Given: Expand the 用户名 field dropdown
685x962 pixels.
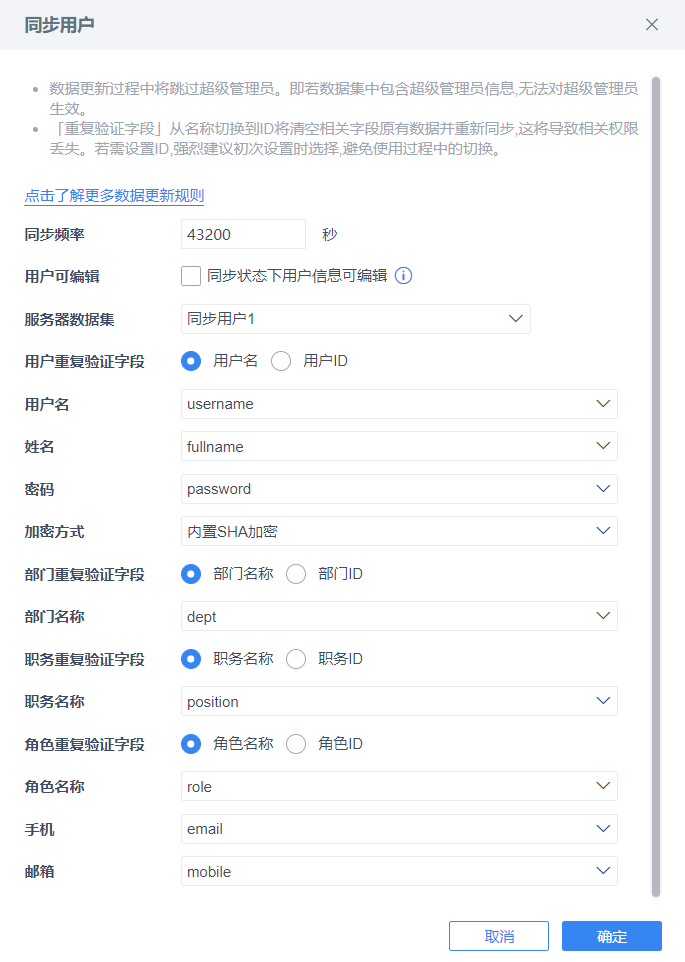Looking at the screenshot, I should tap(399, 404).
